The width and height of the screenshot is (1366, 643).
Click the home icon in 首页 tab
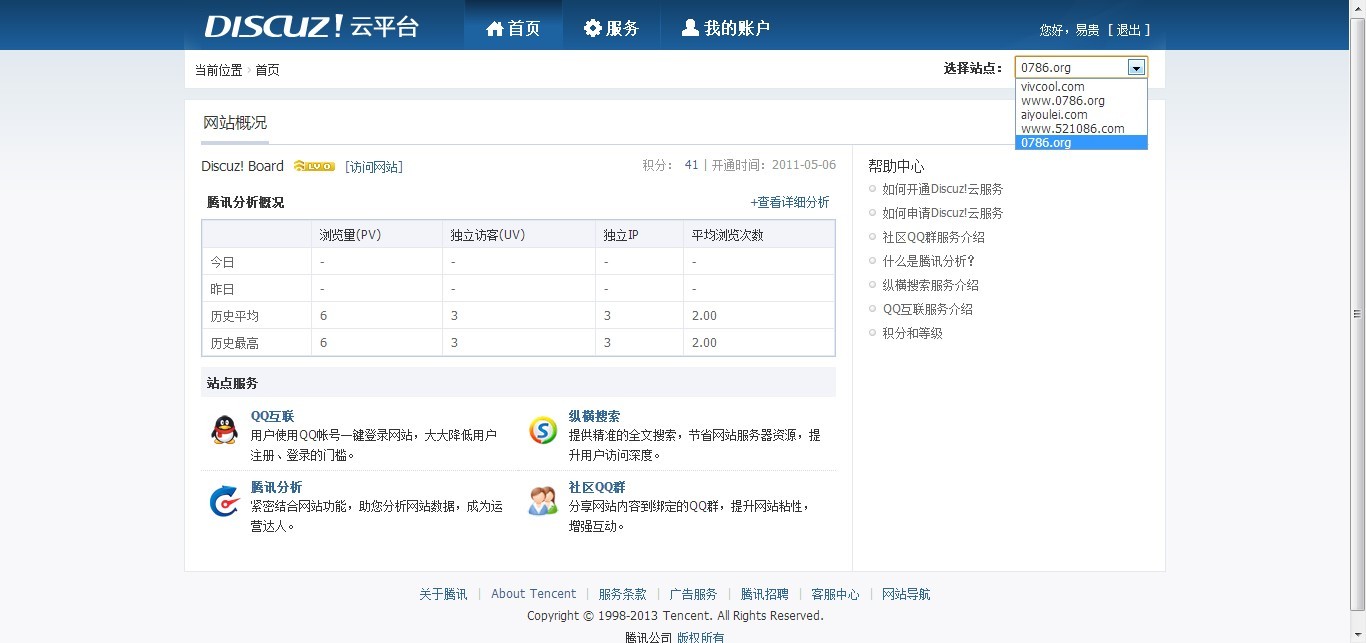tap(494, 28)
